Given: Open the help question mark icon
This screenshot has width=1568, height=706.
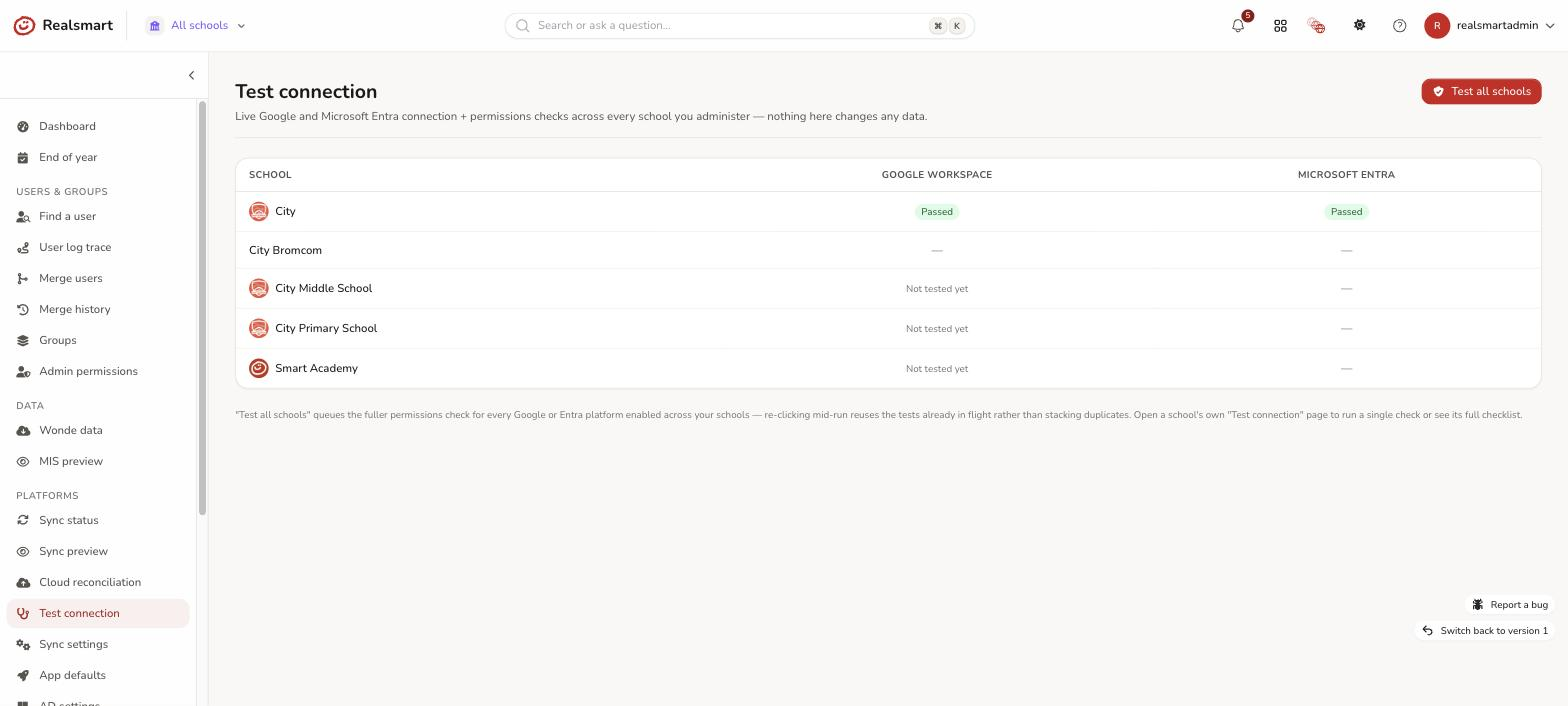Looking at the screenshot, I should [1399, 25].
